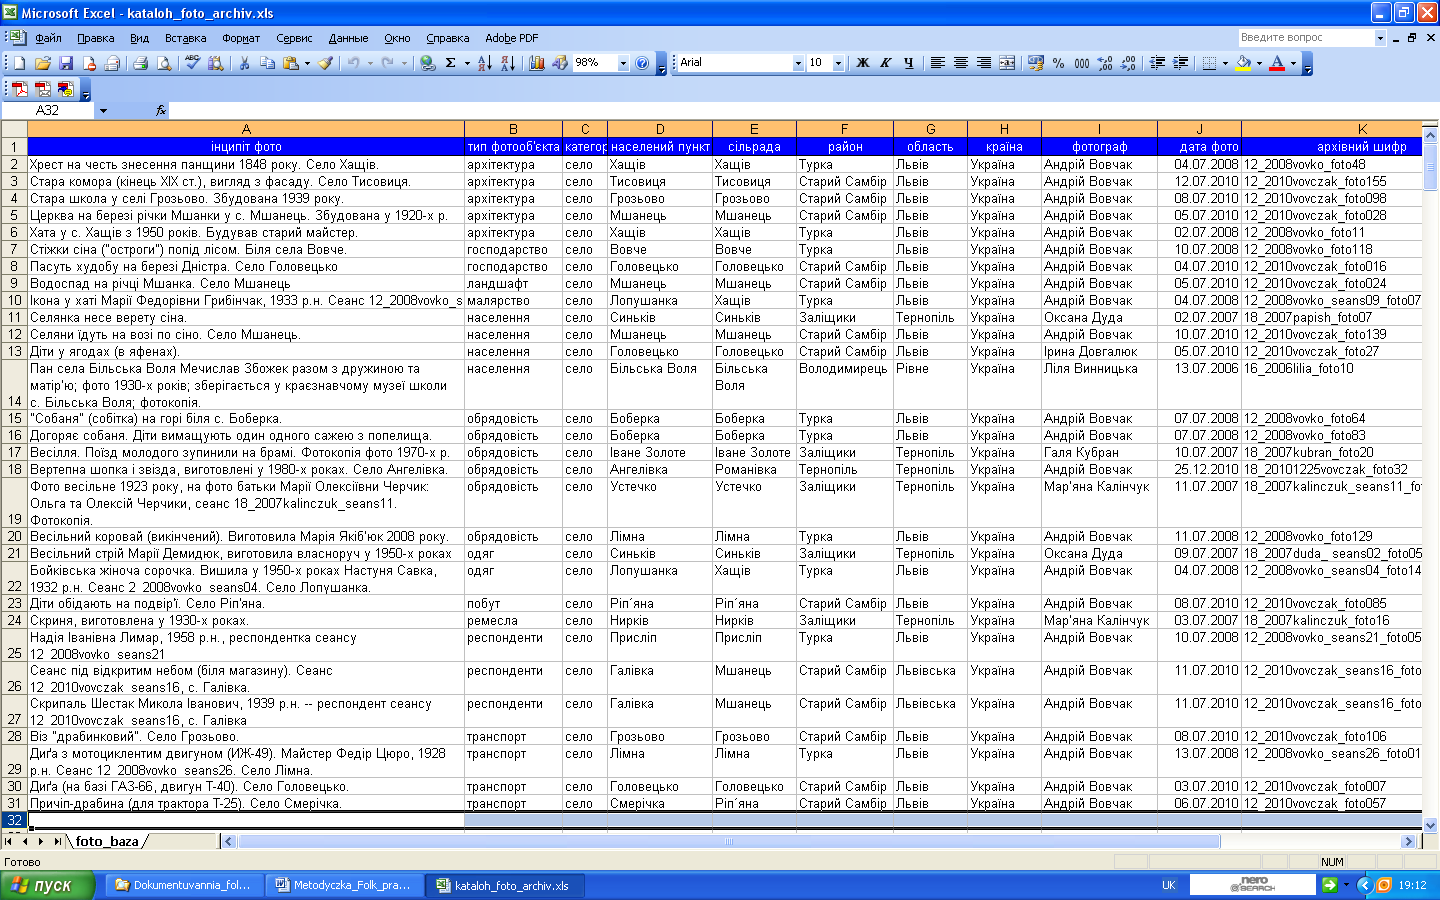Toggle bold Ж formatting

(x=862, y=63)
